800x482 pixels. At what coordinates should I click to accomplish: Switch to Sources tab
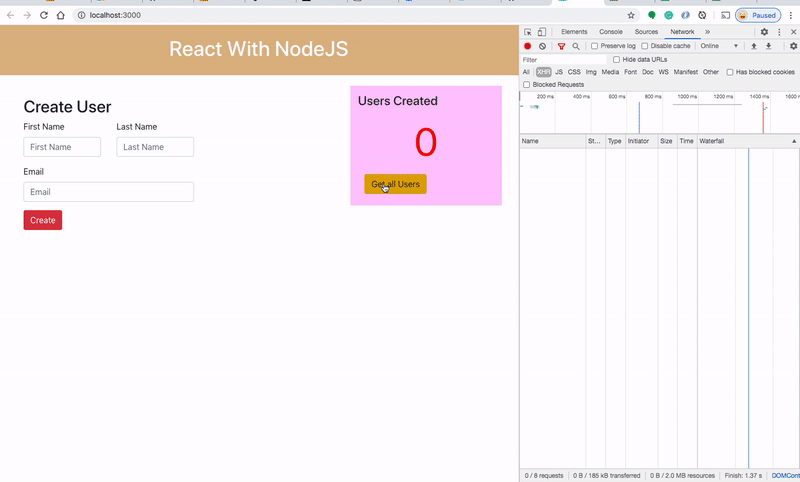(x=646, y=32)
